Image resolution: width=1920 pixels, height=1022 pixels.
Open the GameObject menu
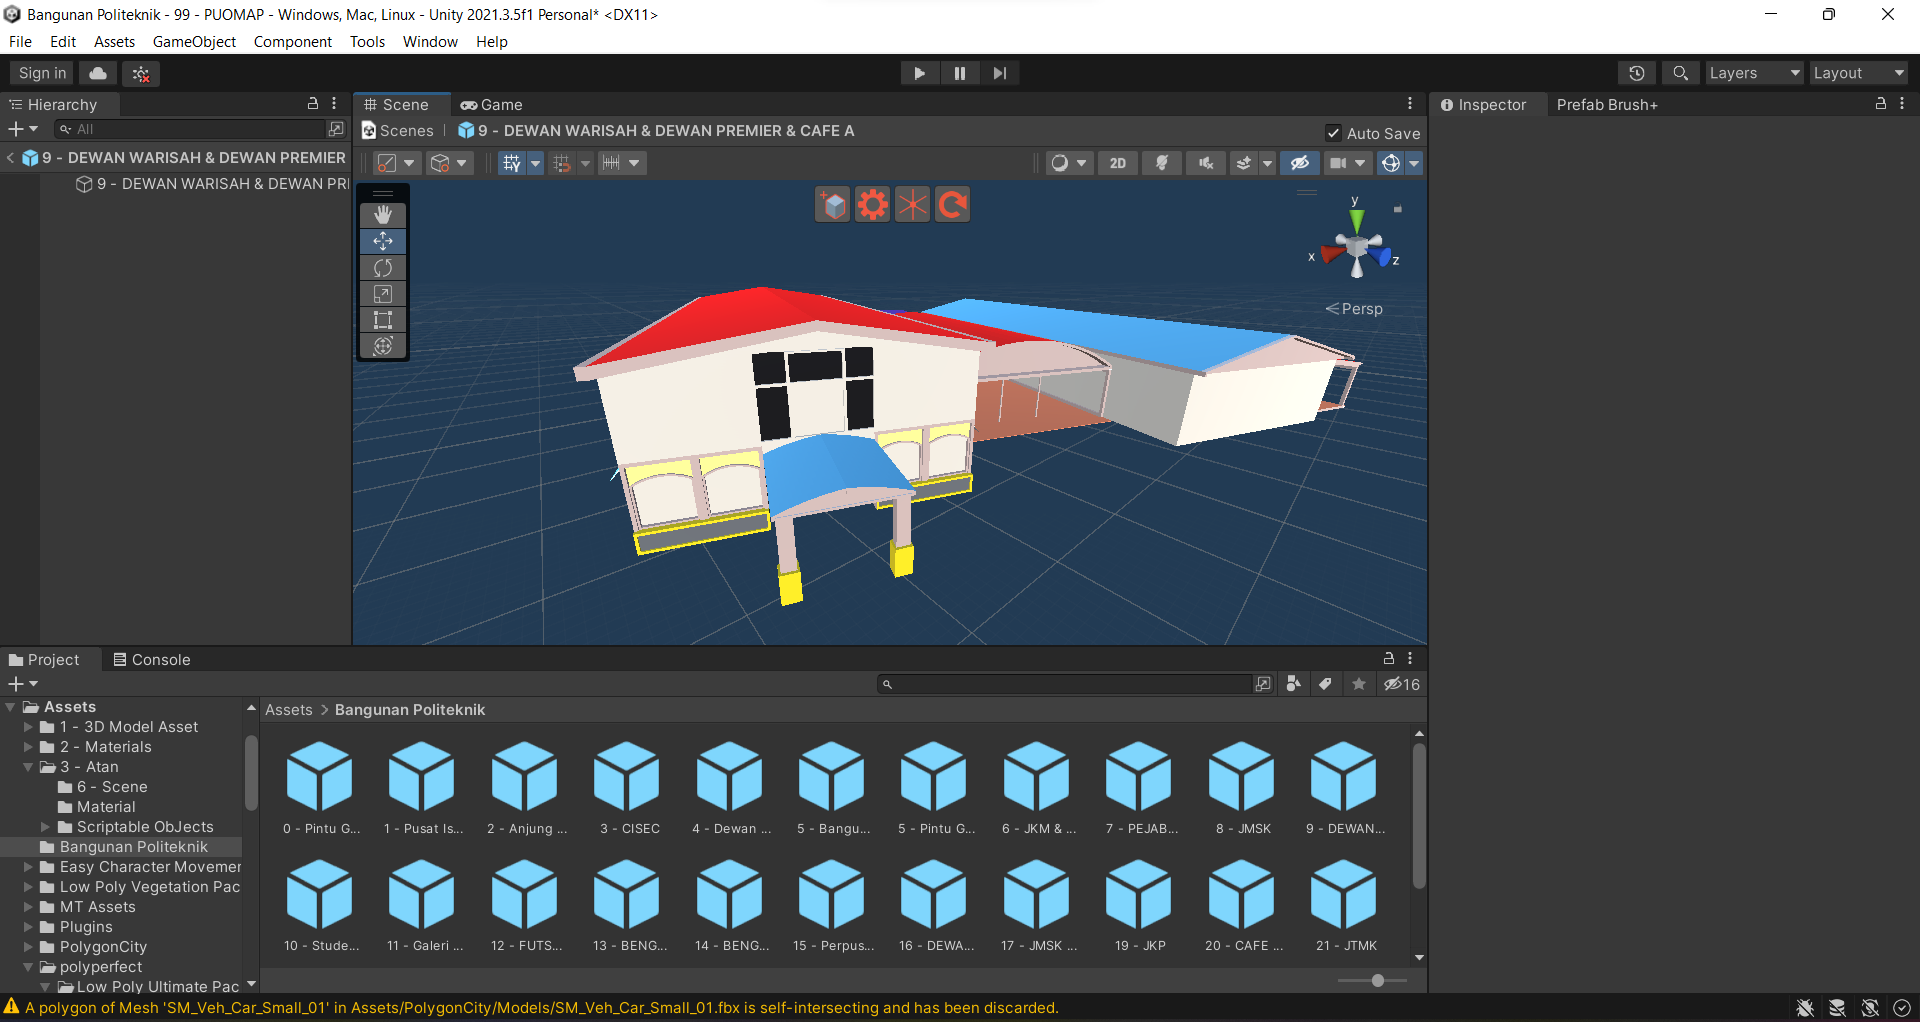(x=194, y=42)
